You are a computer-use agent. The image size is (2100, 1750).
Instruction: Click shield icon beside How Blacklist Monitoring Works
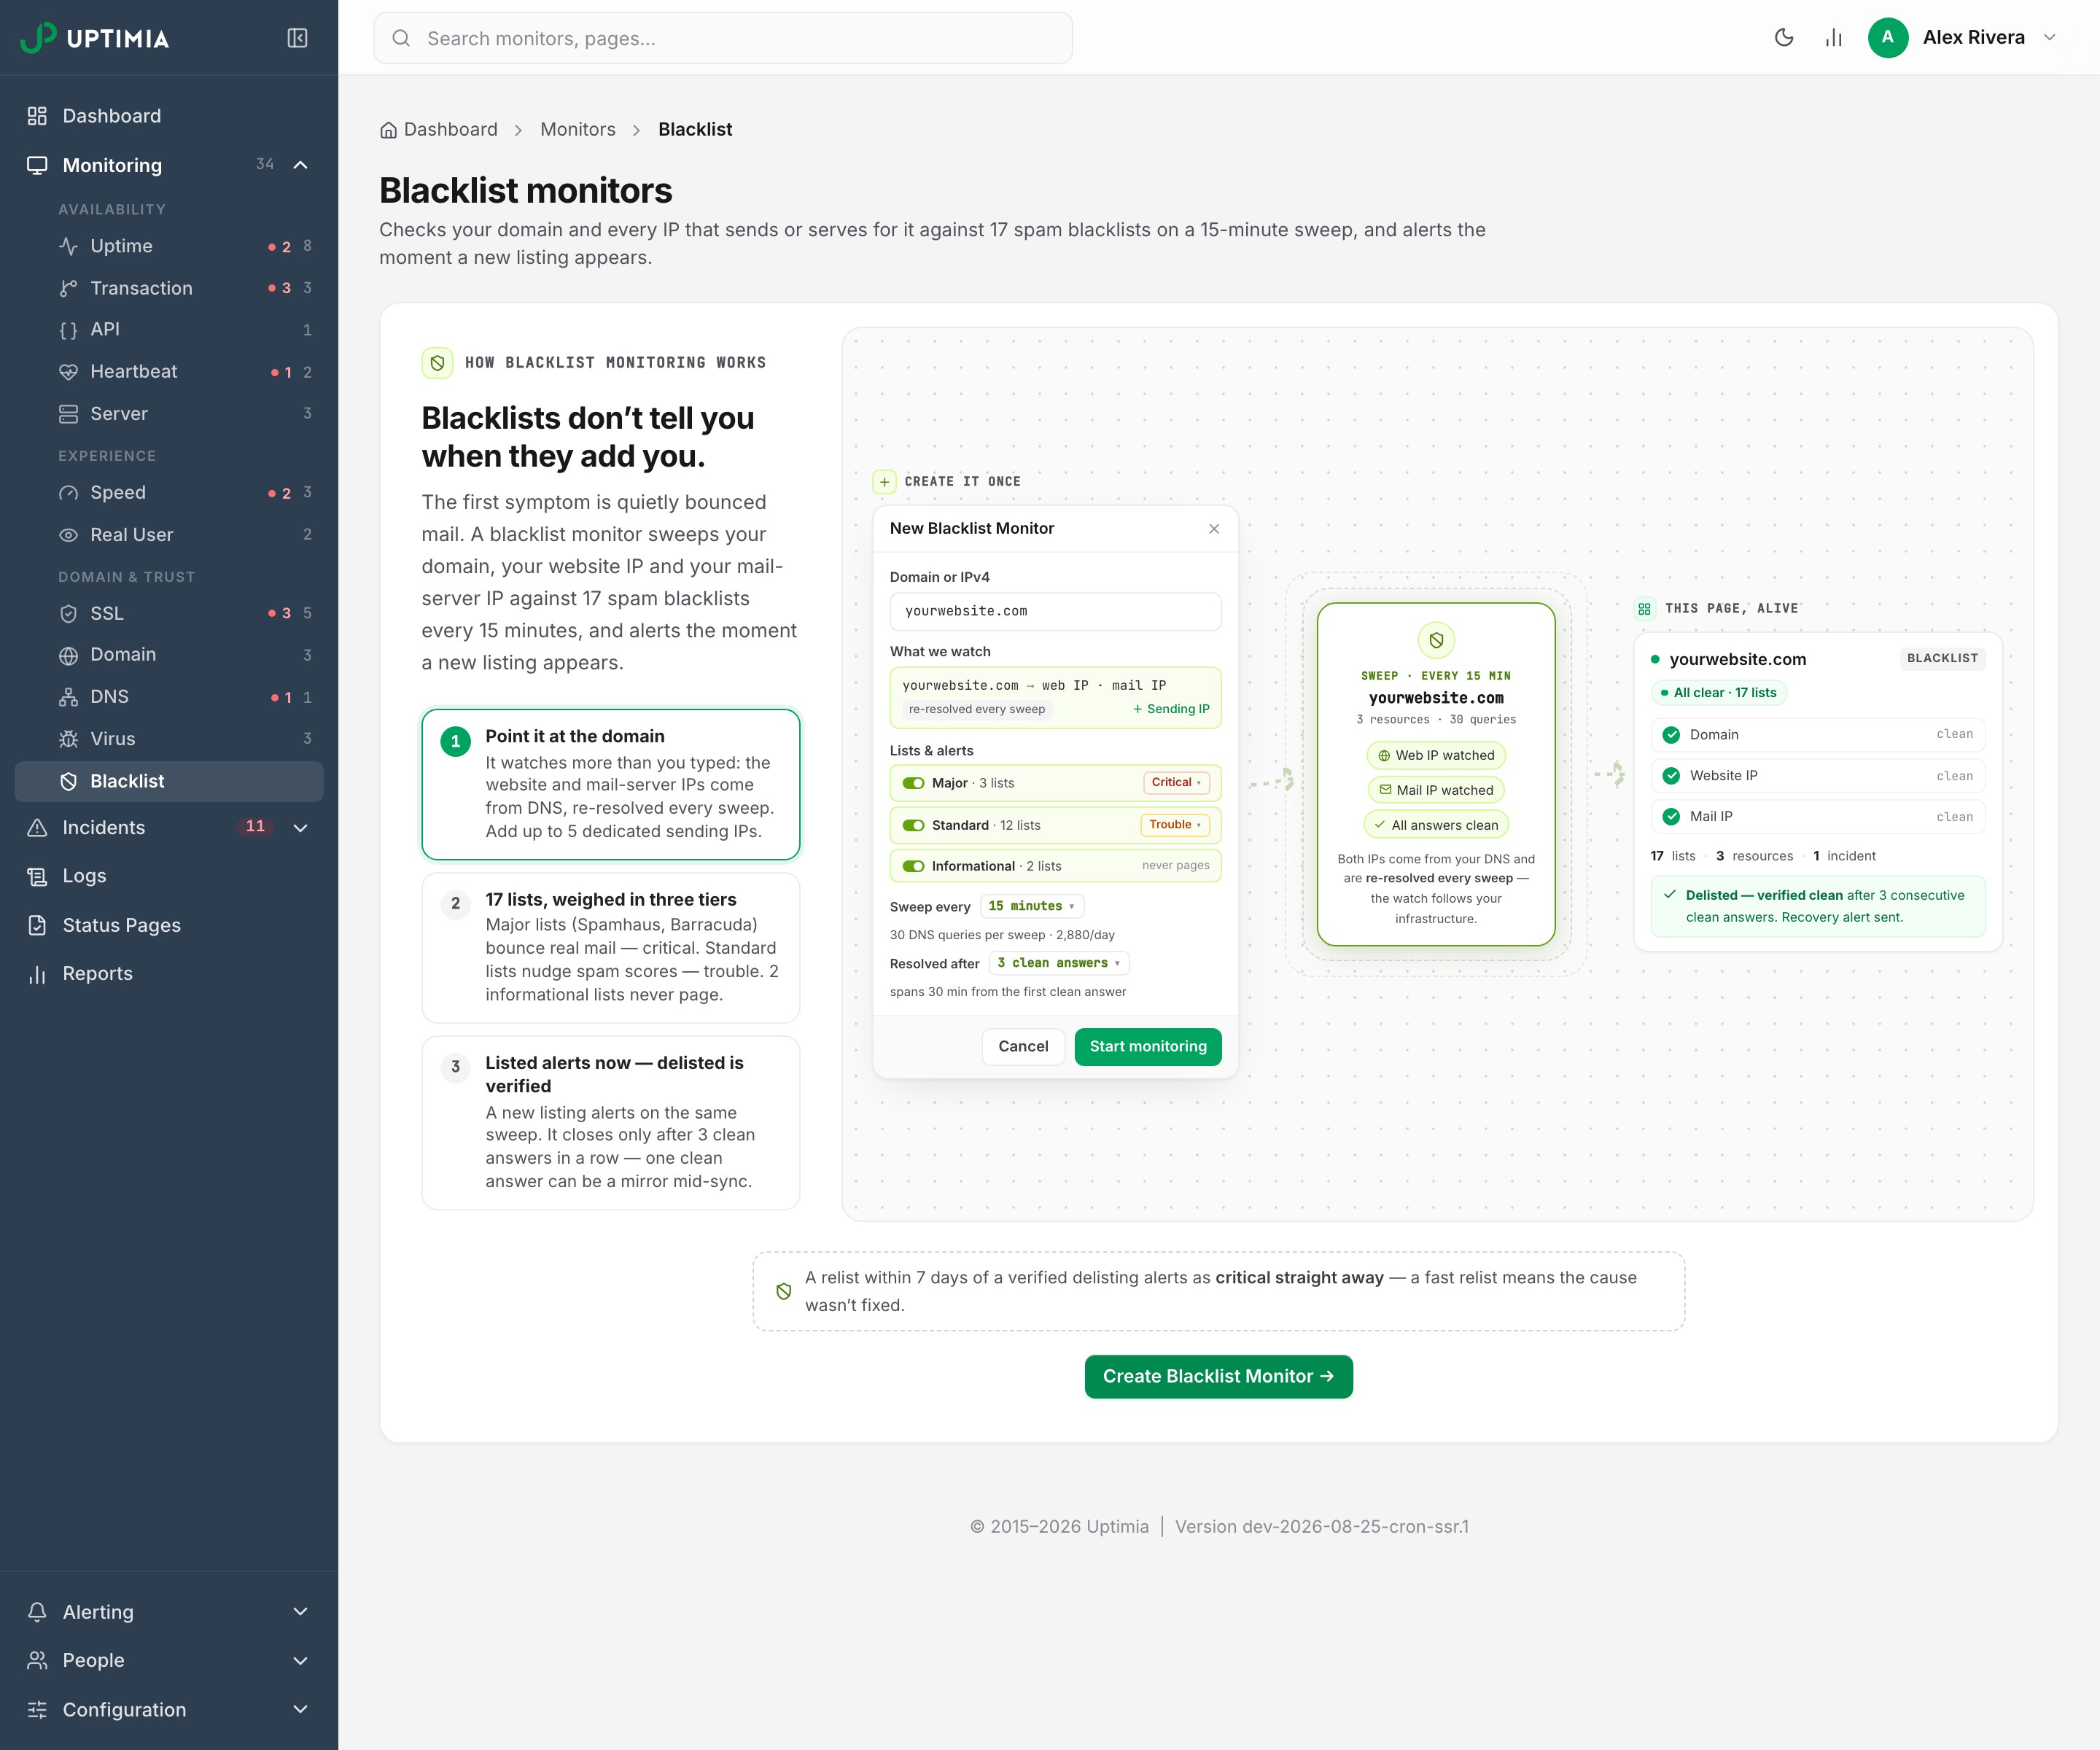(437, 363)
